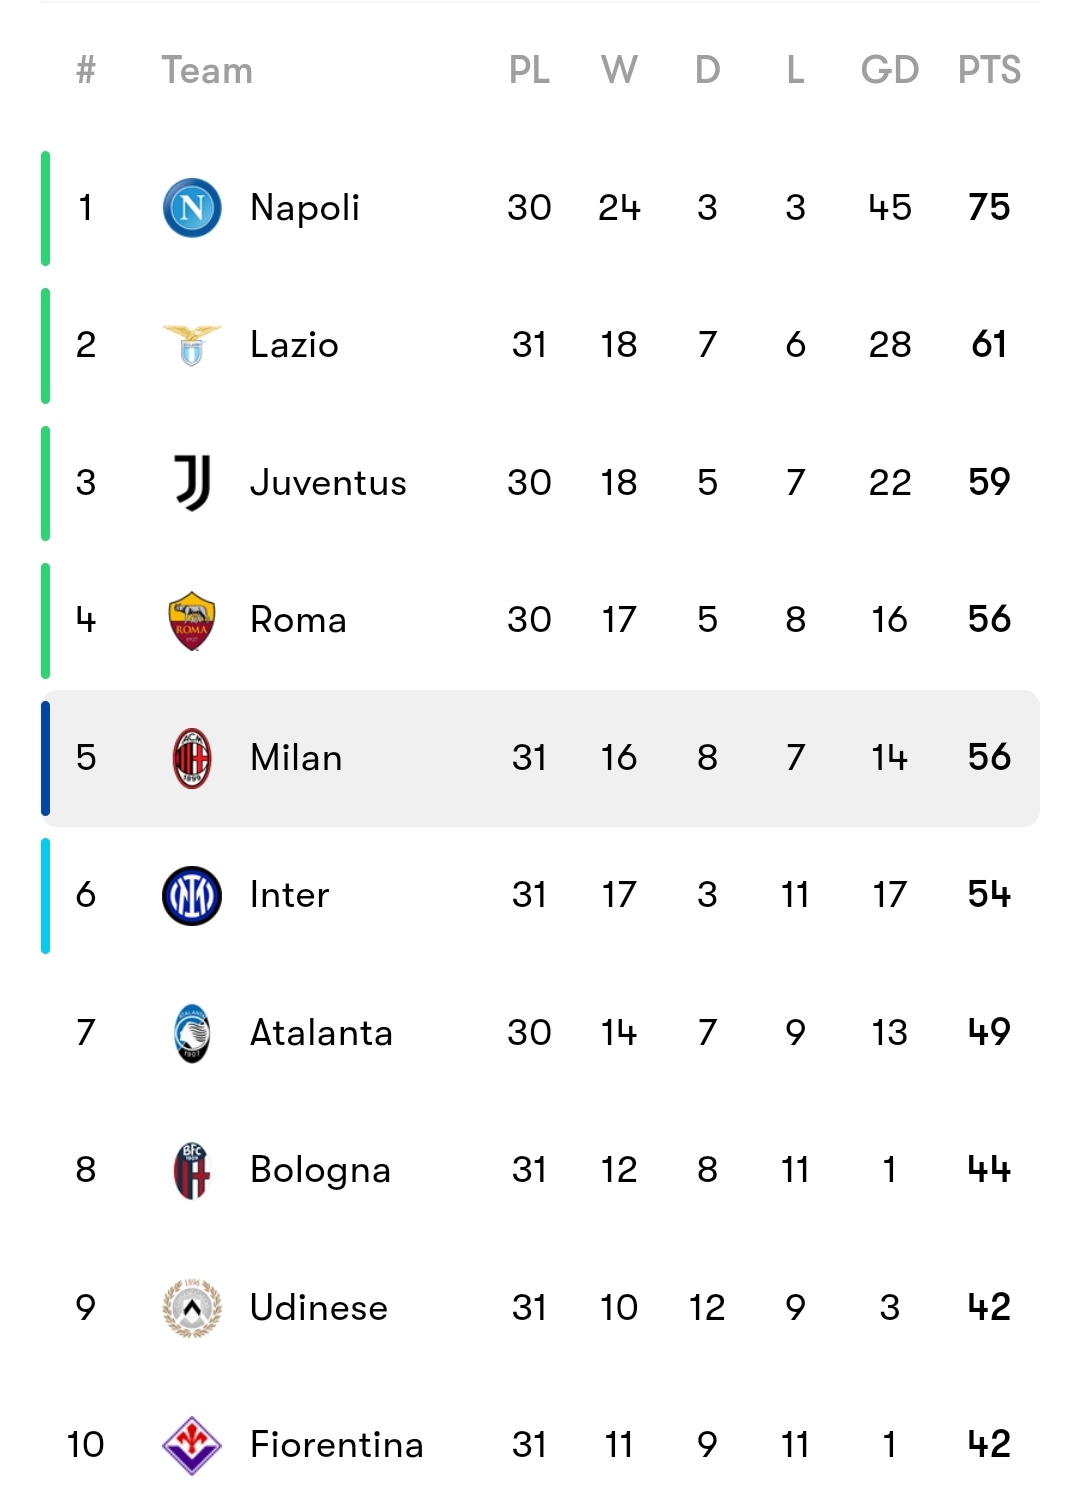Tap the Udinese crest
1080x1496 pixels.
(x=192, y=1308)
